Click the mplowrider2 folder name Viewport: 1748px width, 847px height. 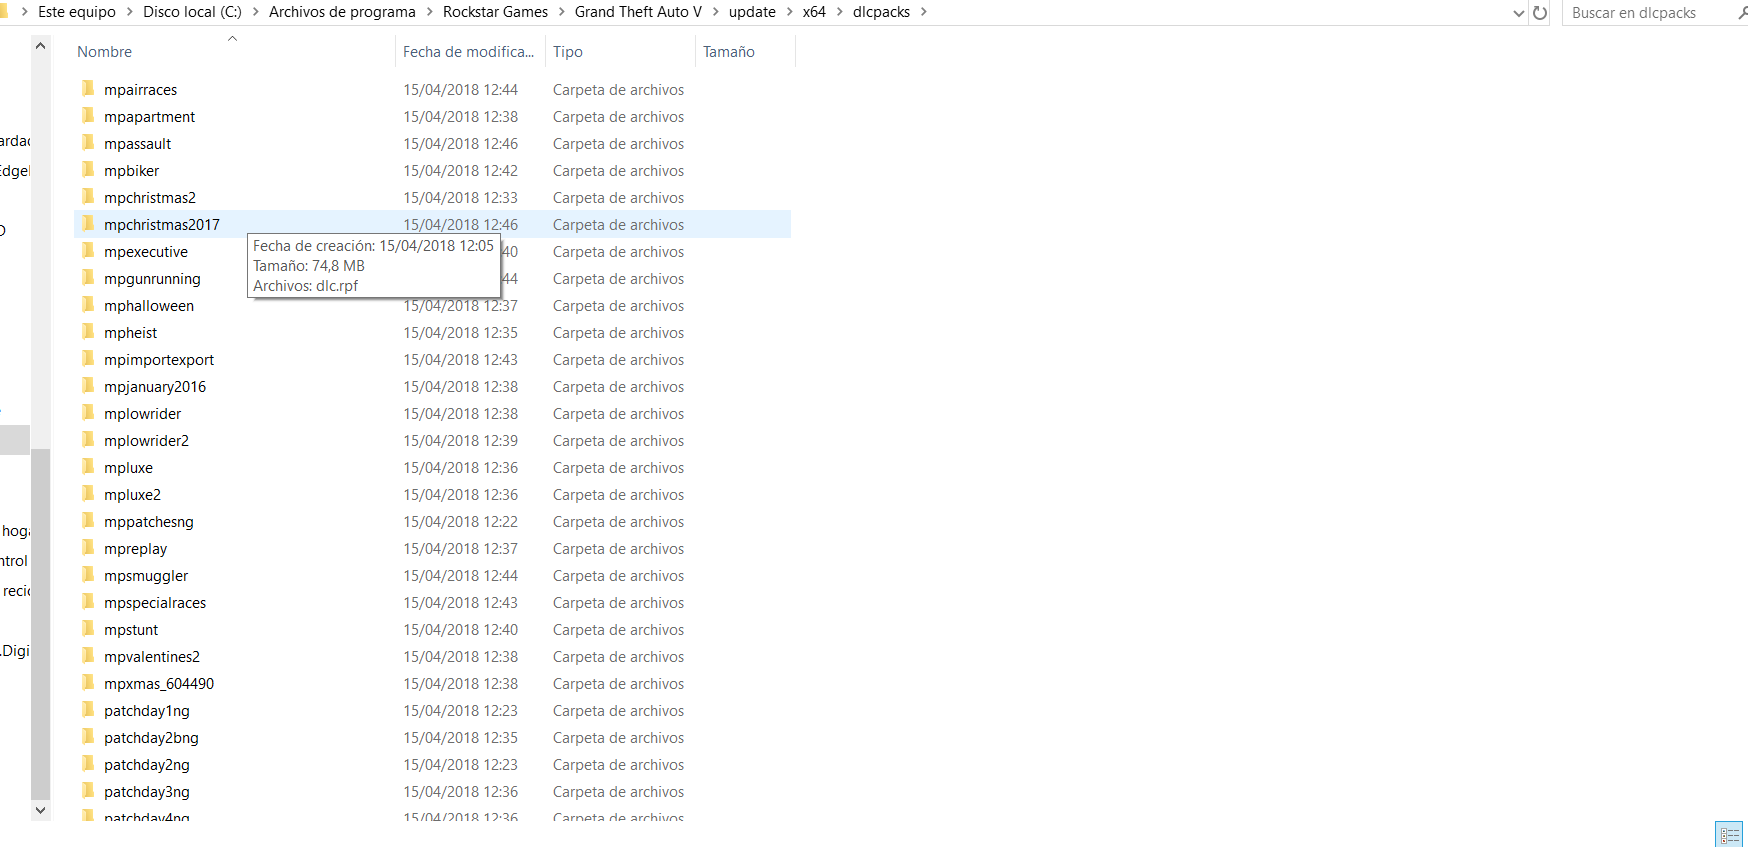146,441
